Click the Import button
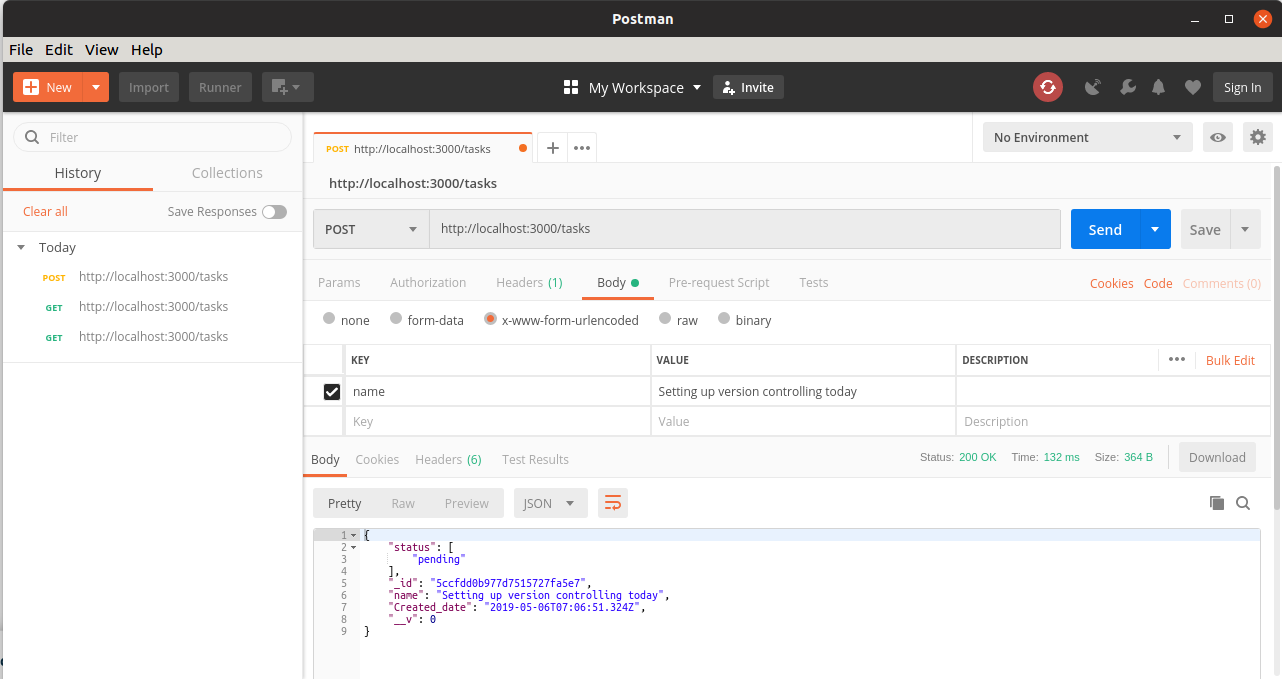The image size is (1282, 679). 149,87
